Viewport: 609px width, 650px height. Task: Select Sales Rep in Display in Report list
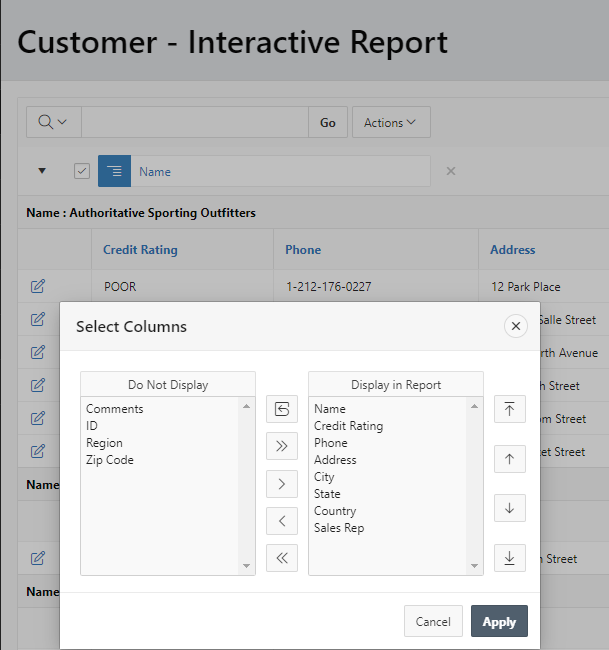coord(339,528)
